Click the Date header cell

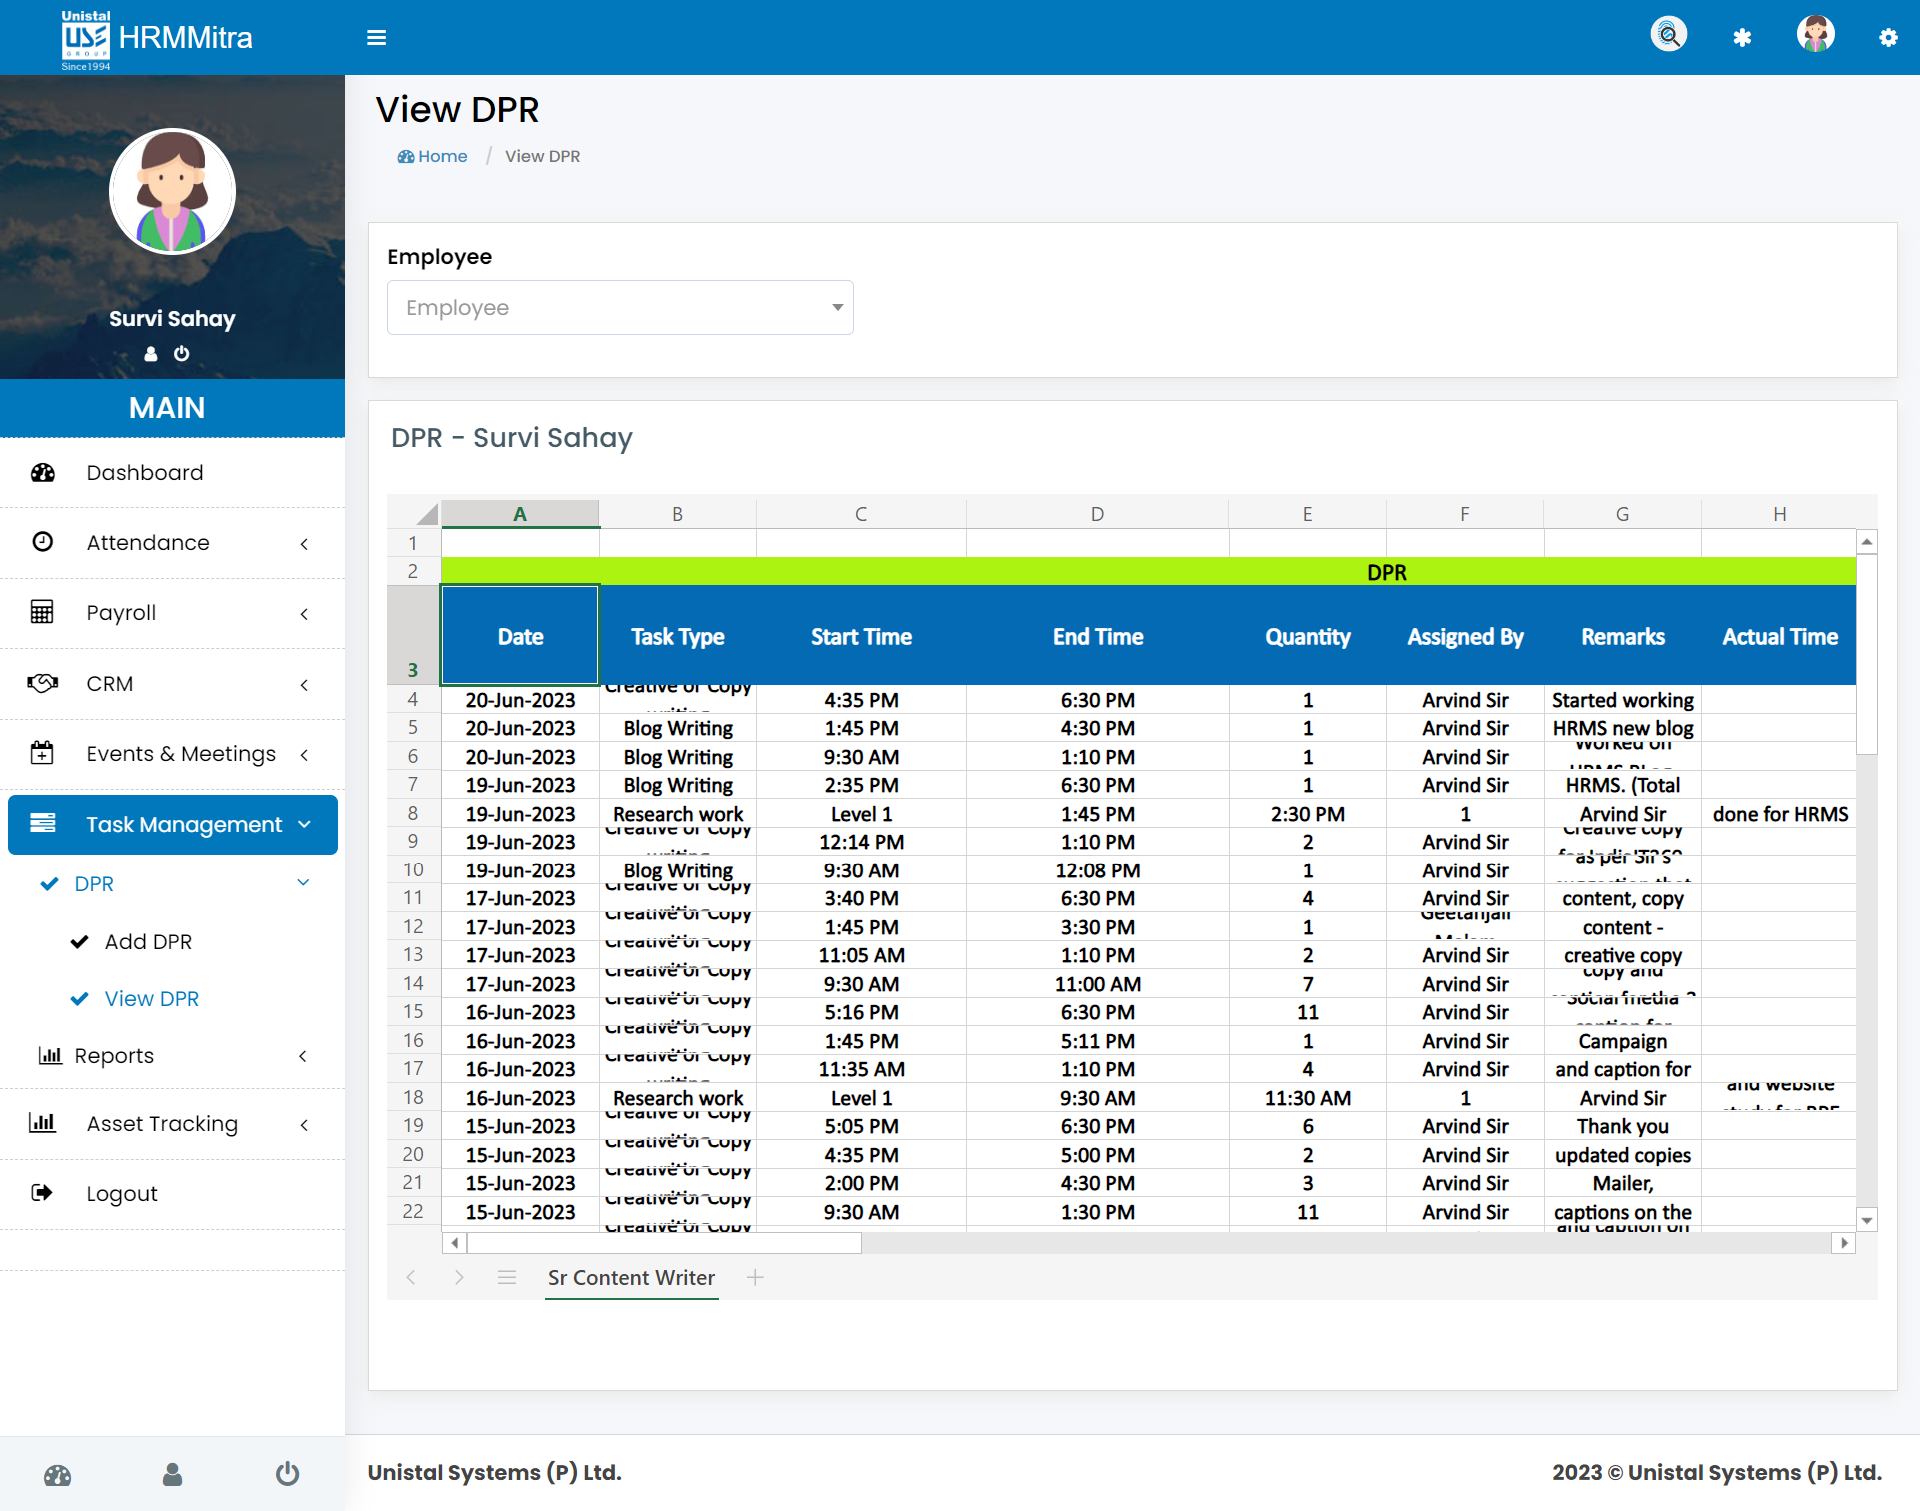520,636
